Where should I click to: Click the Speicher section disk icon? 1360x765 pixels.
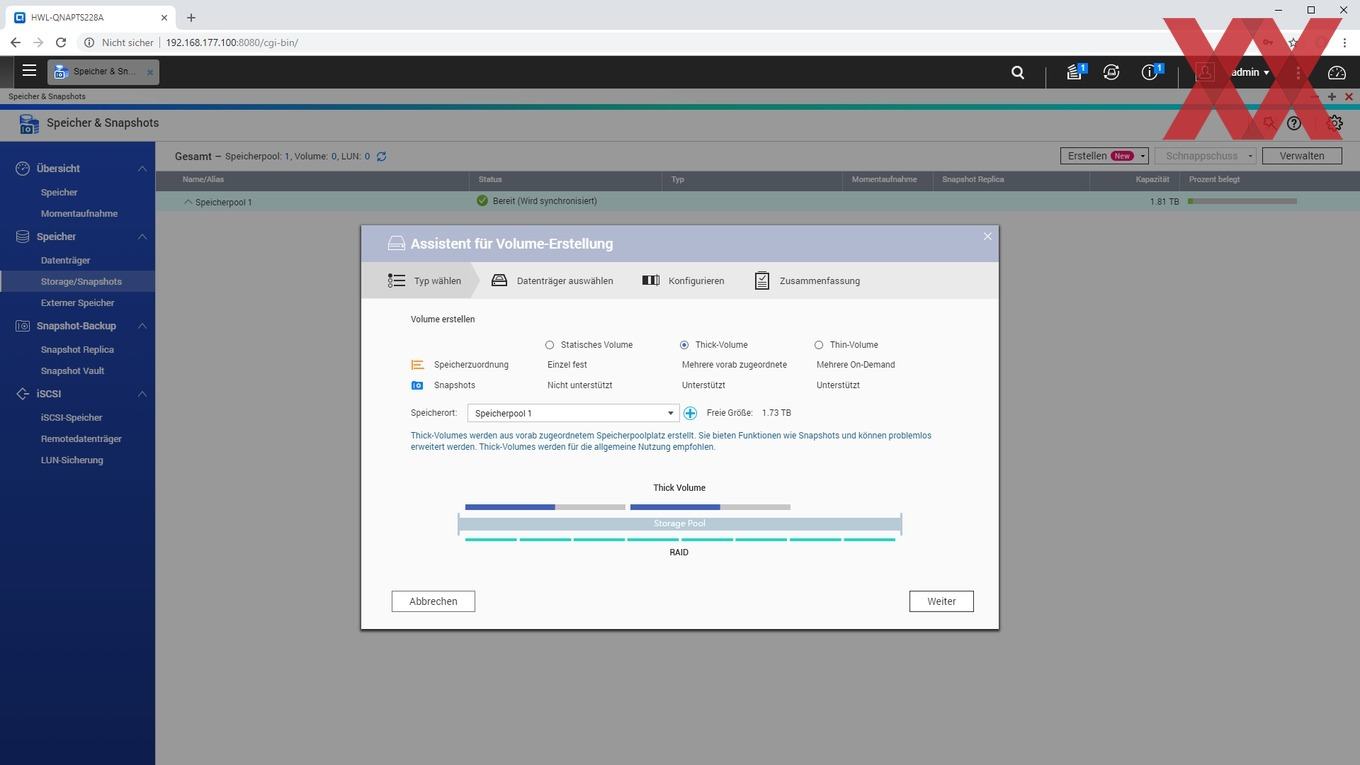[22, 236]
